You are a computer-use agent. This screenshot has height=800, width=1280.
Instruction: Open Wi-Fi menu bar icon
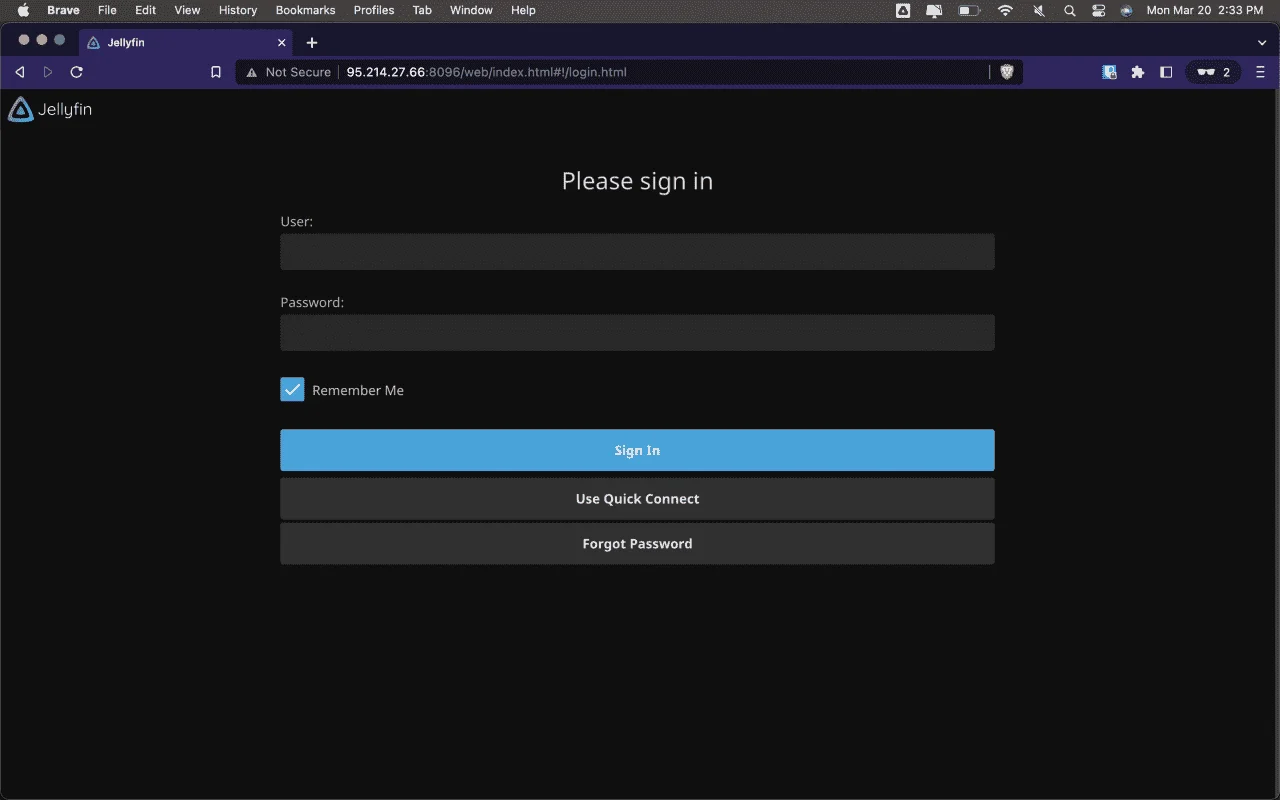[1005, 10]
